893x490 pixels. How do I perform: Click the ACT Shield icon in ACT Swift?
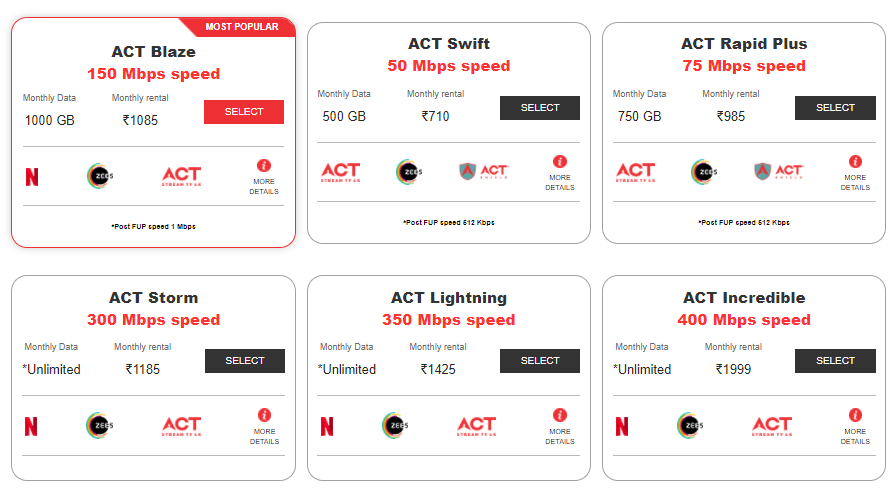coord(484,172)
